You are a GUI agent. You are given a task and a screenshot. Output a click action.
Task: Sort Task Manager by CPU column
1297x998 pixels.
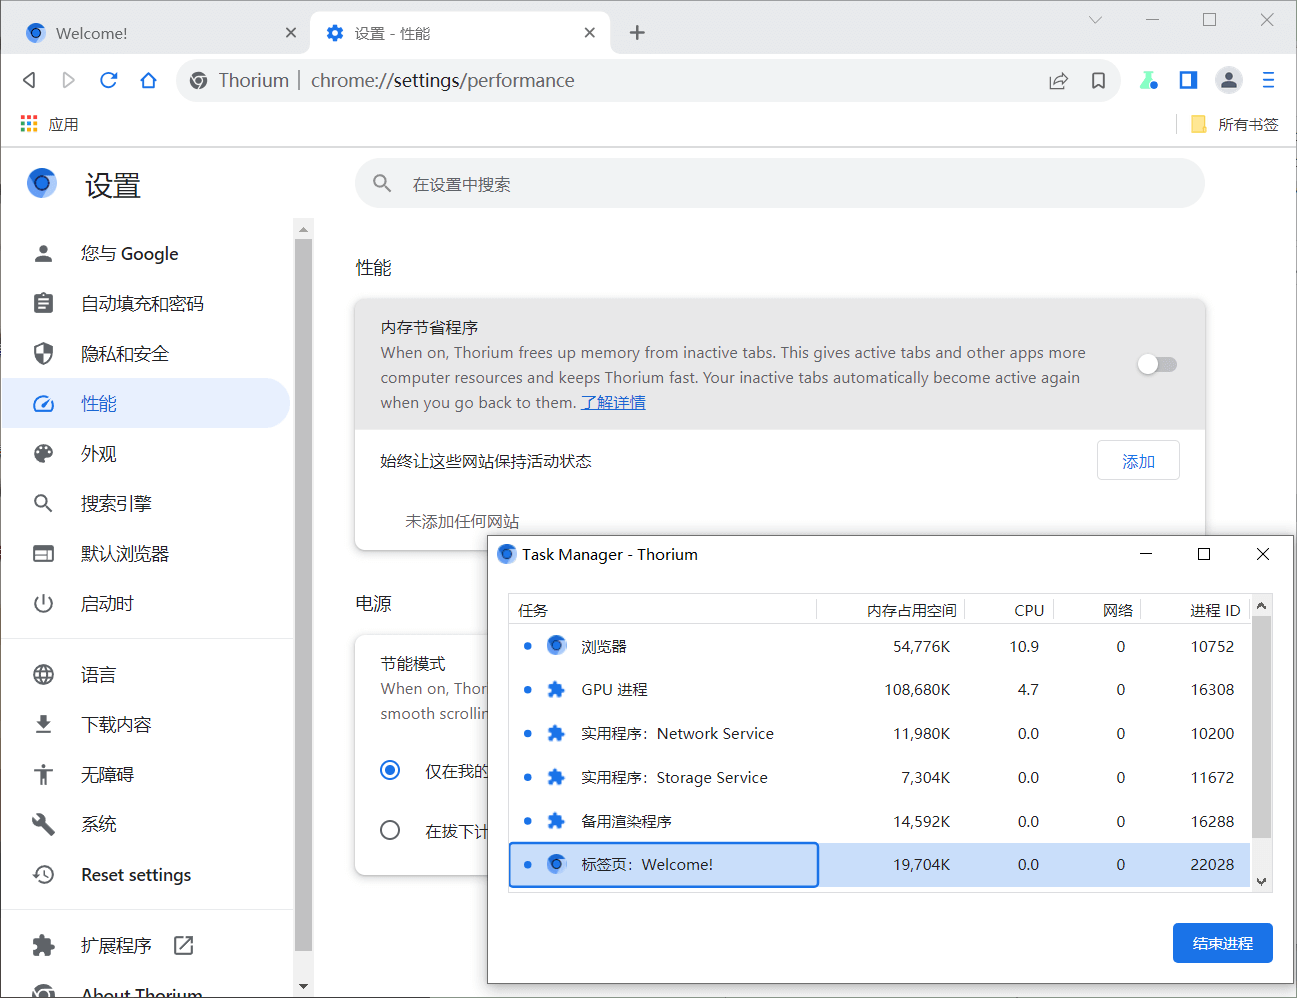[1008, 610]
